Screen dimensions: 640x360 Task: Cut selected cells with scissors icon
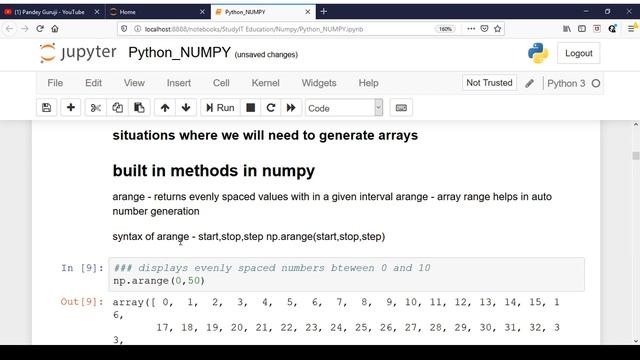pos(96,108)
